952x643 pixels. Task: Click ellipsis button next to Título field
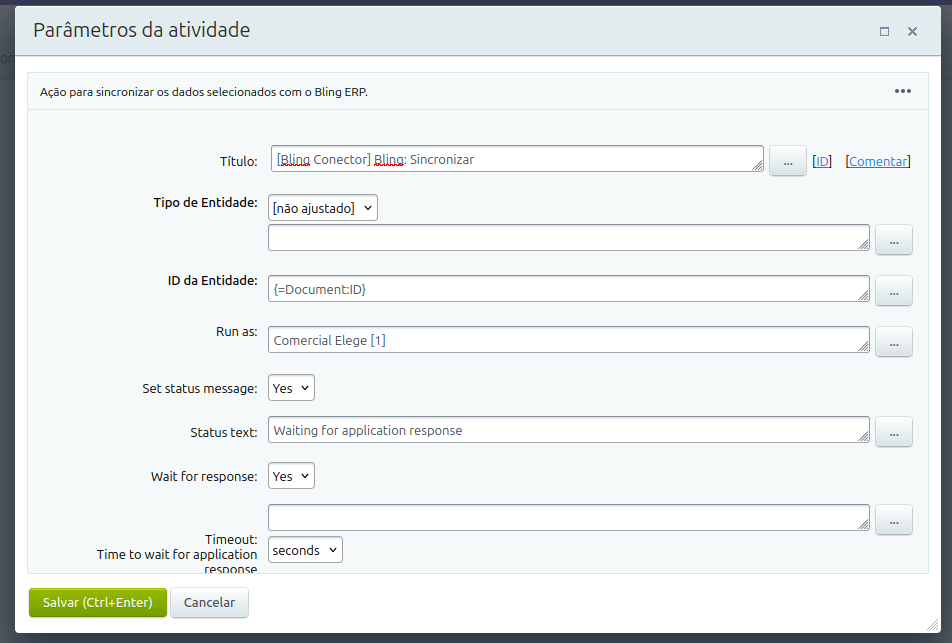(787, 161)
